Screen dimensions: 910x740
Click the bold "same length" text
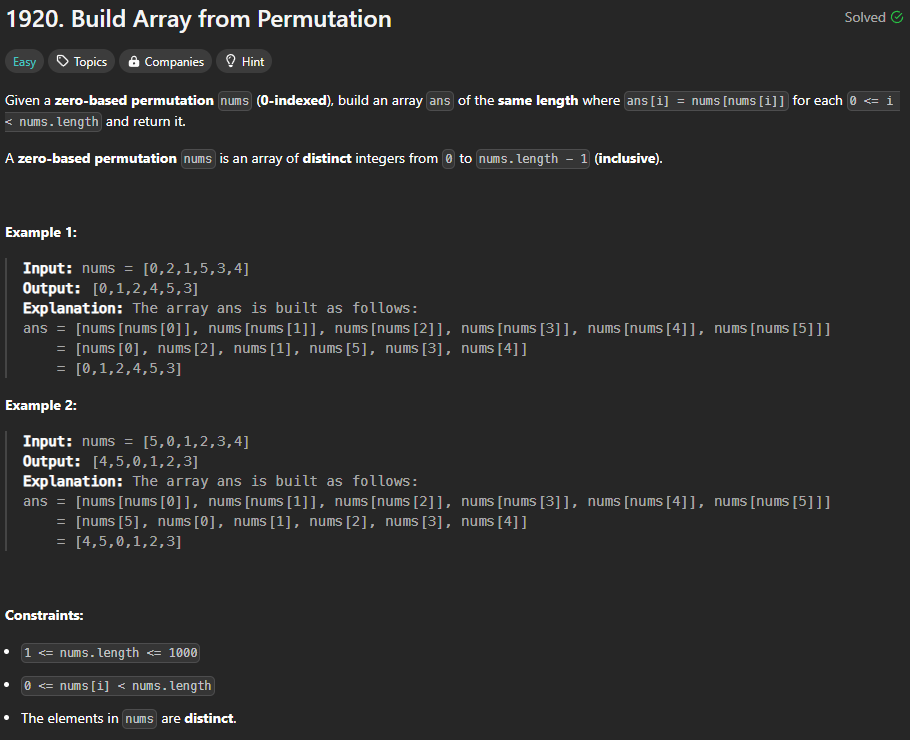(538, 101)
